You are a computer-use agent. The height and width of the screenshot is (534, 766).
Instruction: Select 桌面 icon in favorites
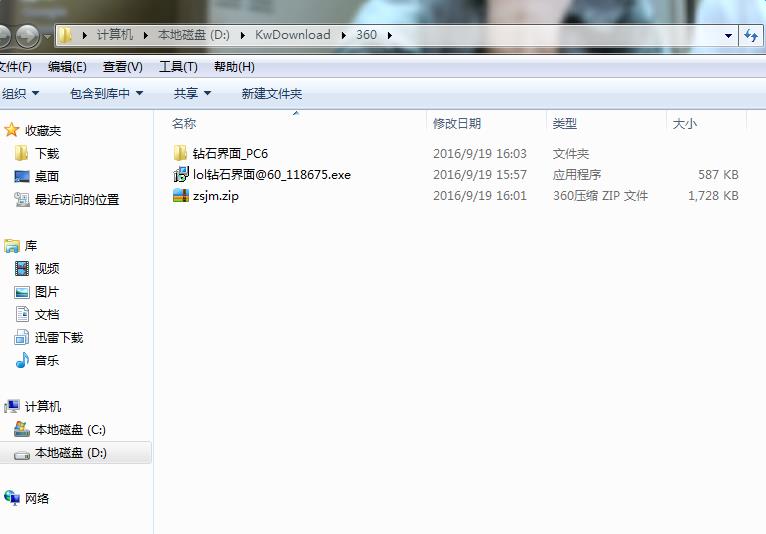point(22,176)
